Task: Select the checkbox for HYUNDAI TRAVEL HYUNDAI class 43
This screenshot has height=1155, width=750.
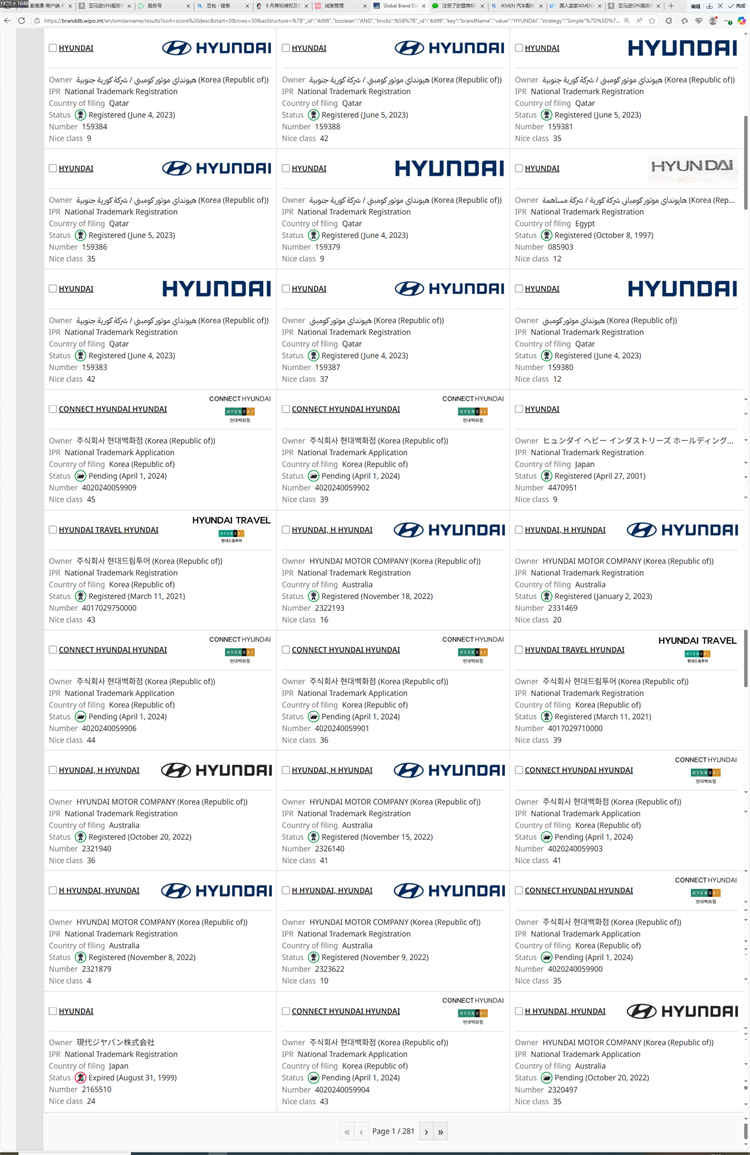Action: click(52, 530)
